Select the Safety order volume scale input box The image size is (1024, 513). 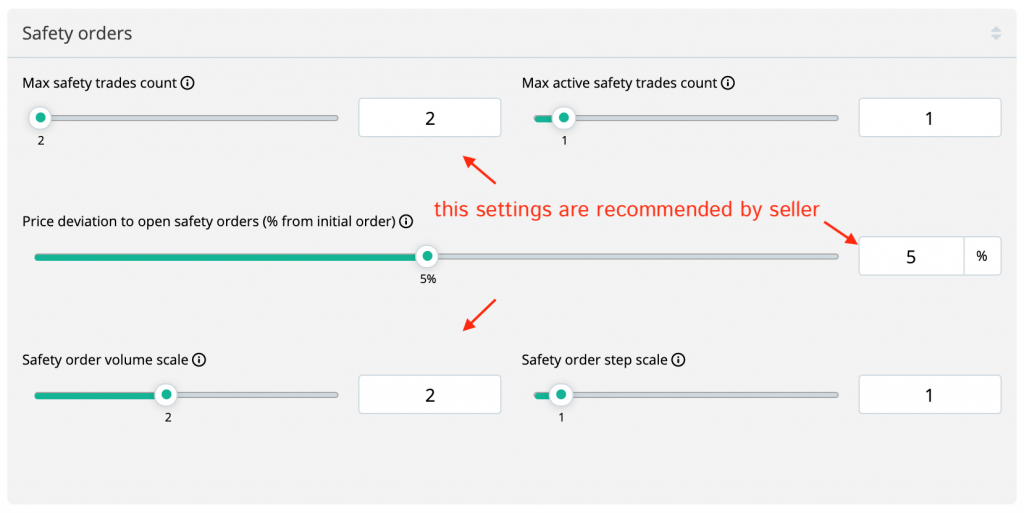point(430,395)
